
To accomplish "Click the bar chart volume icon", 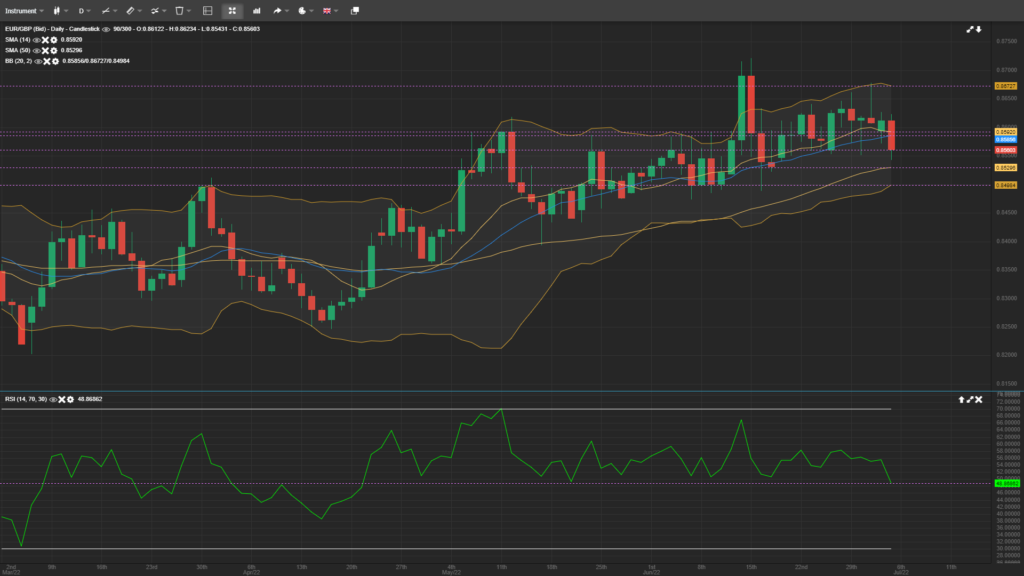I will tap(255, 10).
